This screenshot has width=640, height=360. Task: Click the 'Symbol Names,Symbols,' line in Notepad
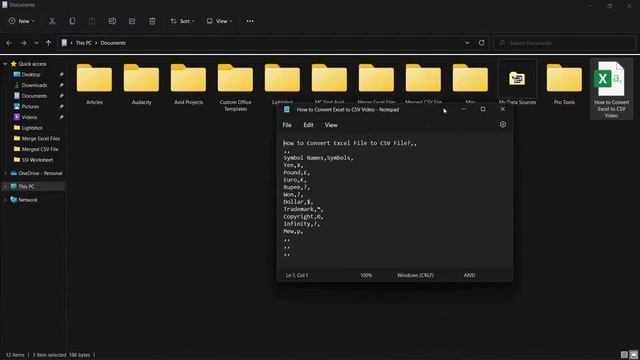pos(318,158)
